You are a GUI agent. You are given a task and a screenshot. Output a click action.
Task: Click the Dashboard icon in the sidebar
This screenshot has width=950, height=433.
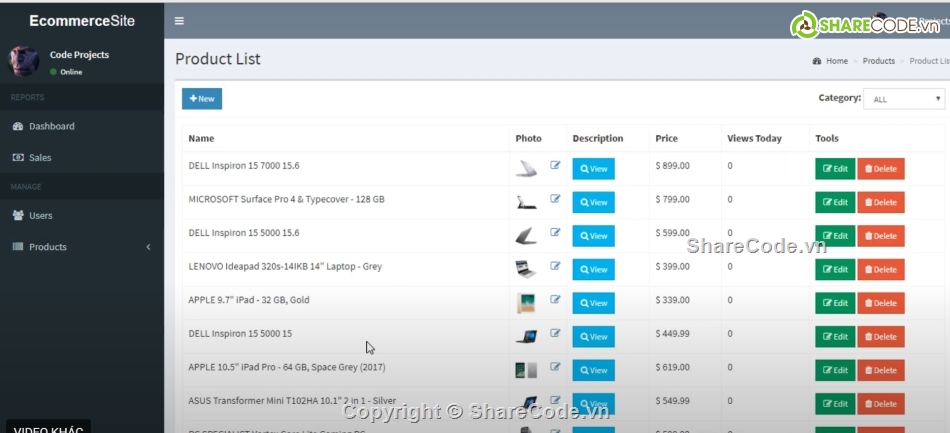[x=18, y=126]
